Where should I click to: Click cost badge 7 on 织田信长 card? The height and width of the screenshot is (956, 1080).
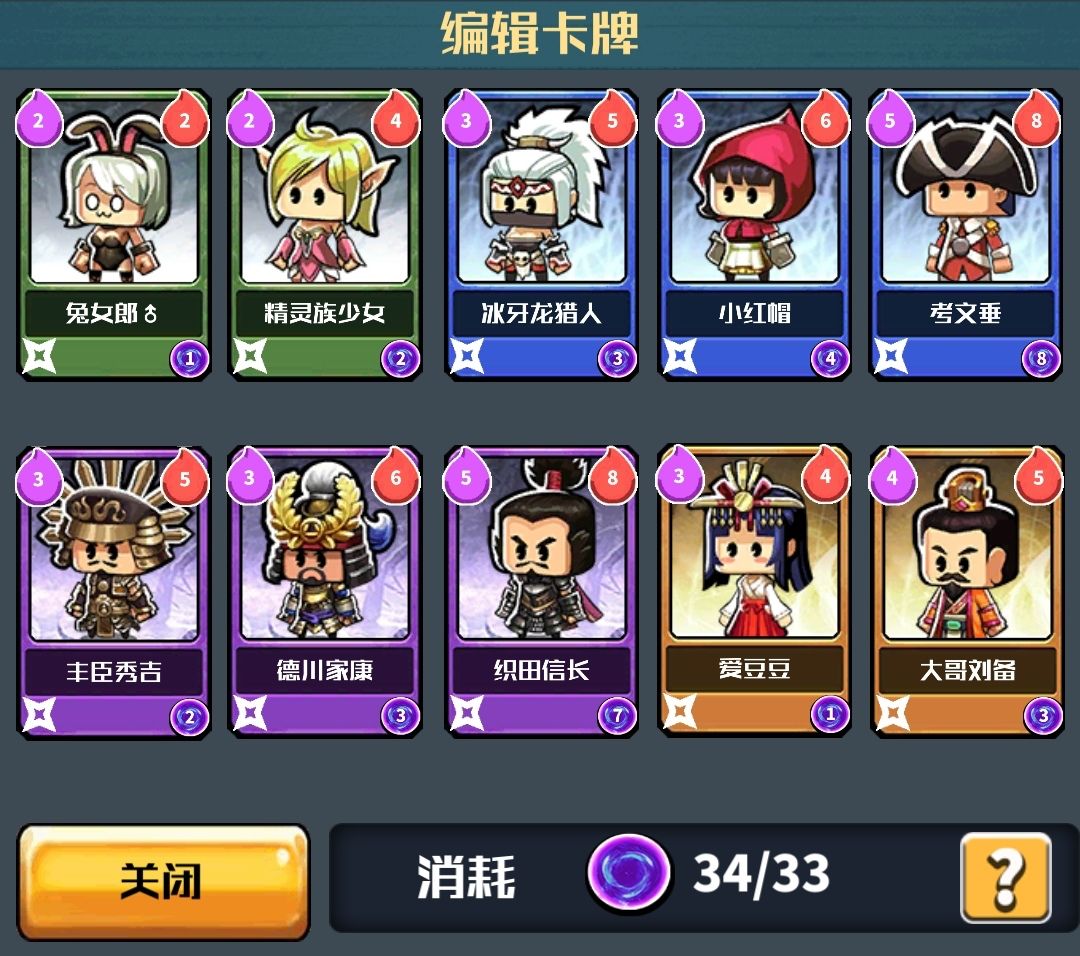(617, 716)
